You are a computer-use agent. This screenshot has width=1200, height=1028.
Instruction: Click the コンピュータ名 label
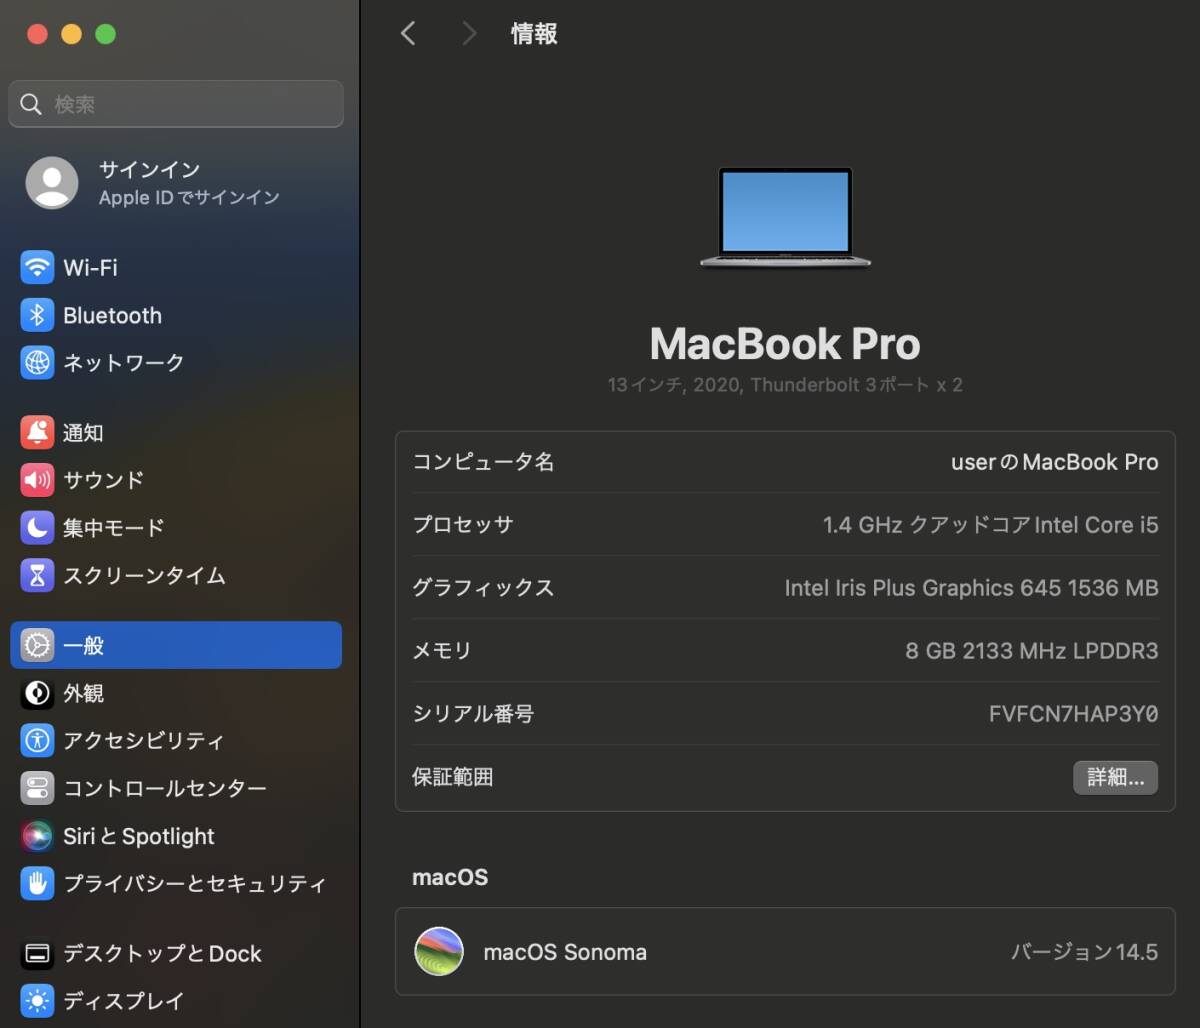483,462
